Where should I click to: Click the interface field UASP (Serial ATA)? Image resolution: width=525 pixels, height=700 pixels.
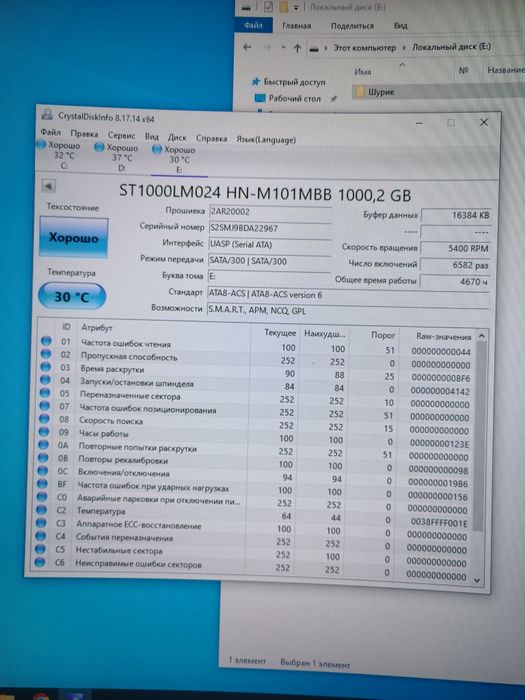pos(269,245)
